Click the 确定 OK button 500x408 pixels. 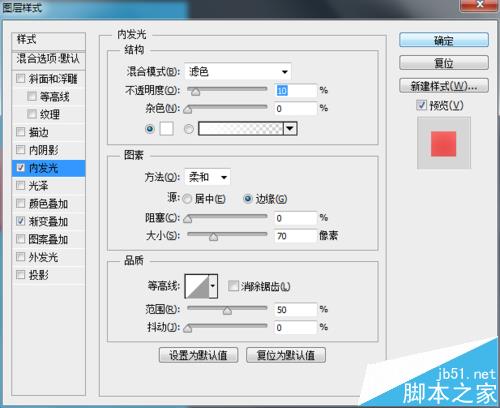click(444, 40)
